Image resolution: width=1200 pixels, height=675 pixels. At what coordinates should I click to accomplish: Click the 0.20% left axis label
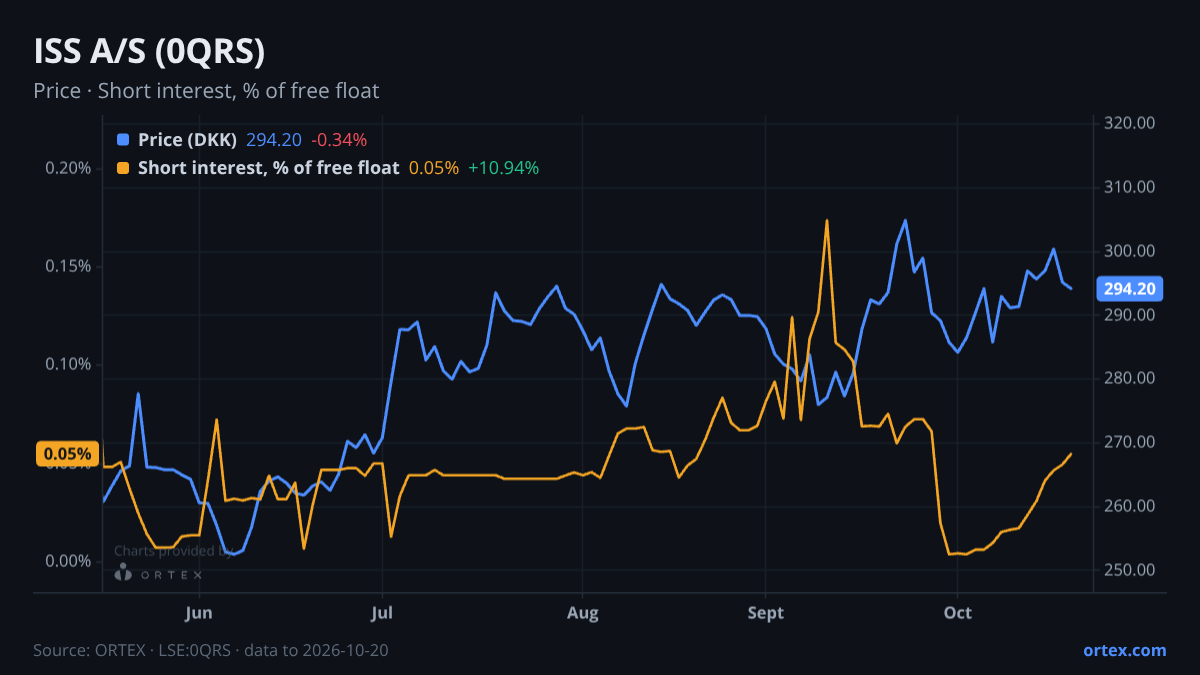tap(68, 168)
